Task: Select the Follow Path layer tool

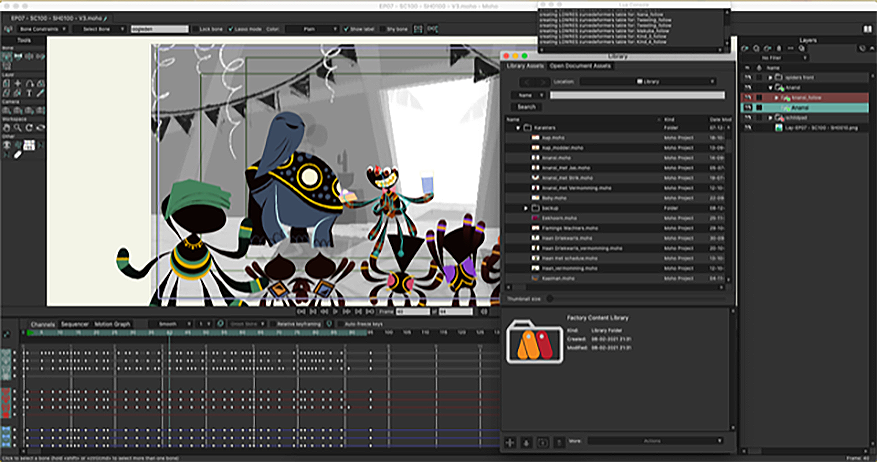Action: coord(29,83)
